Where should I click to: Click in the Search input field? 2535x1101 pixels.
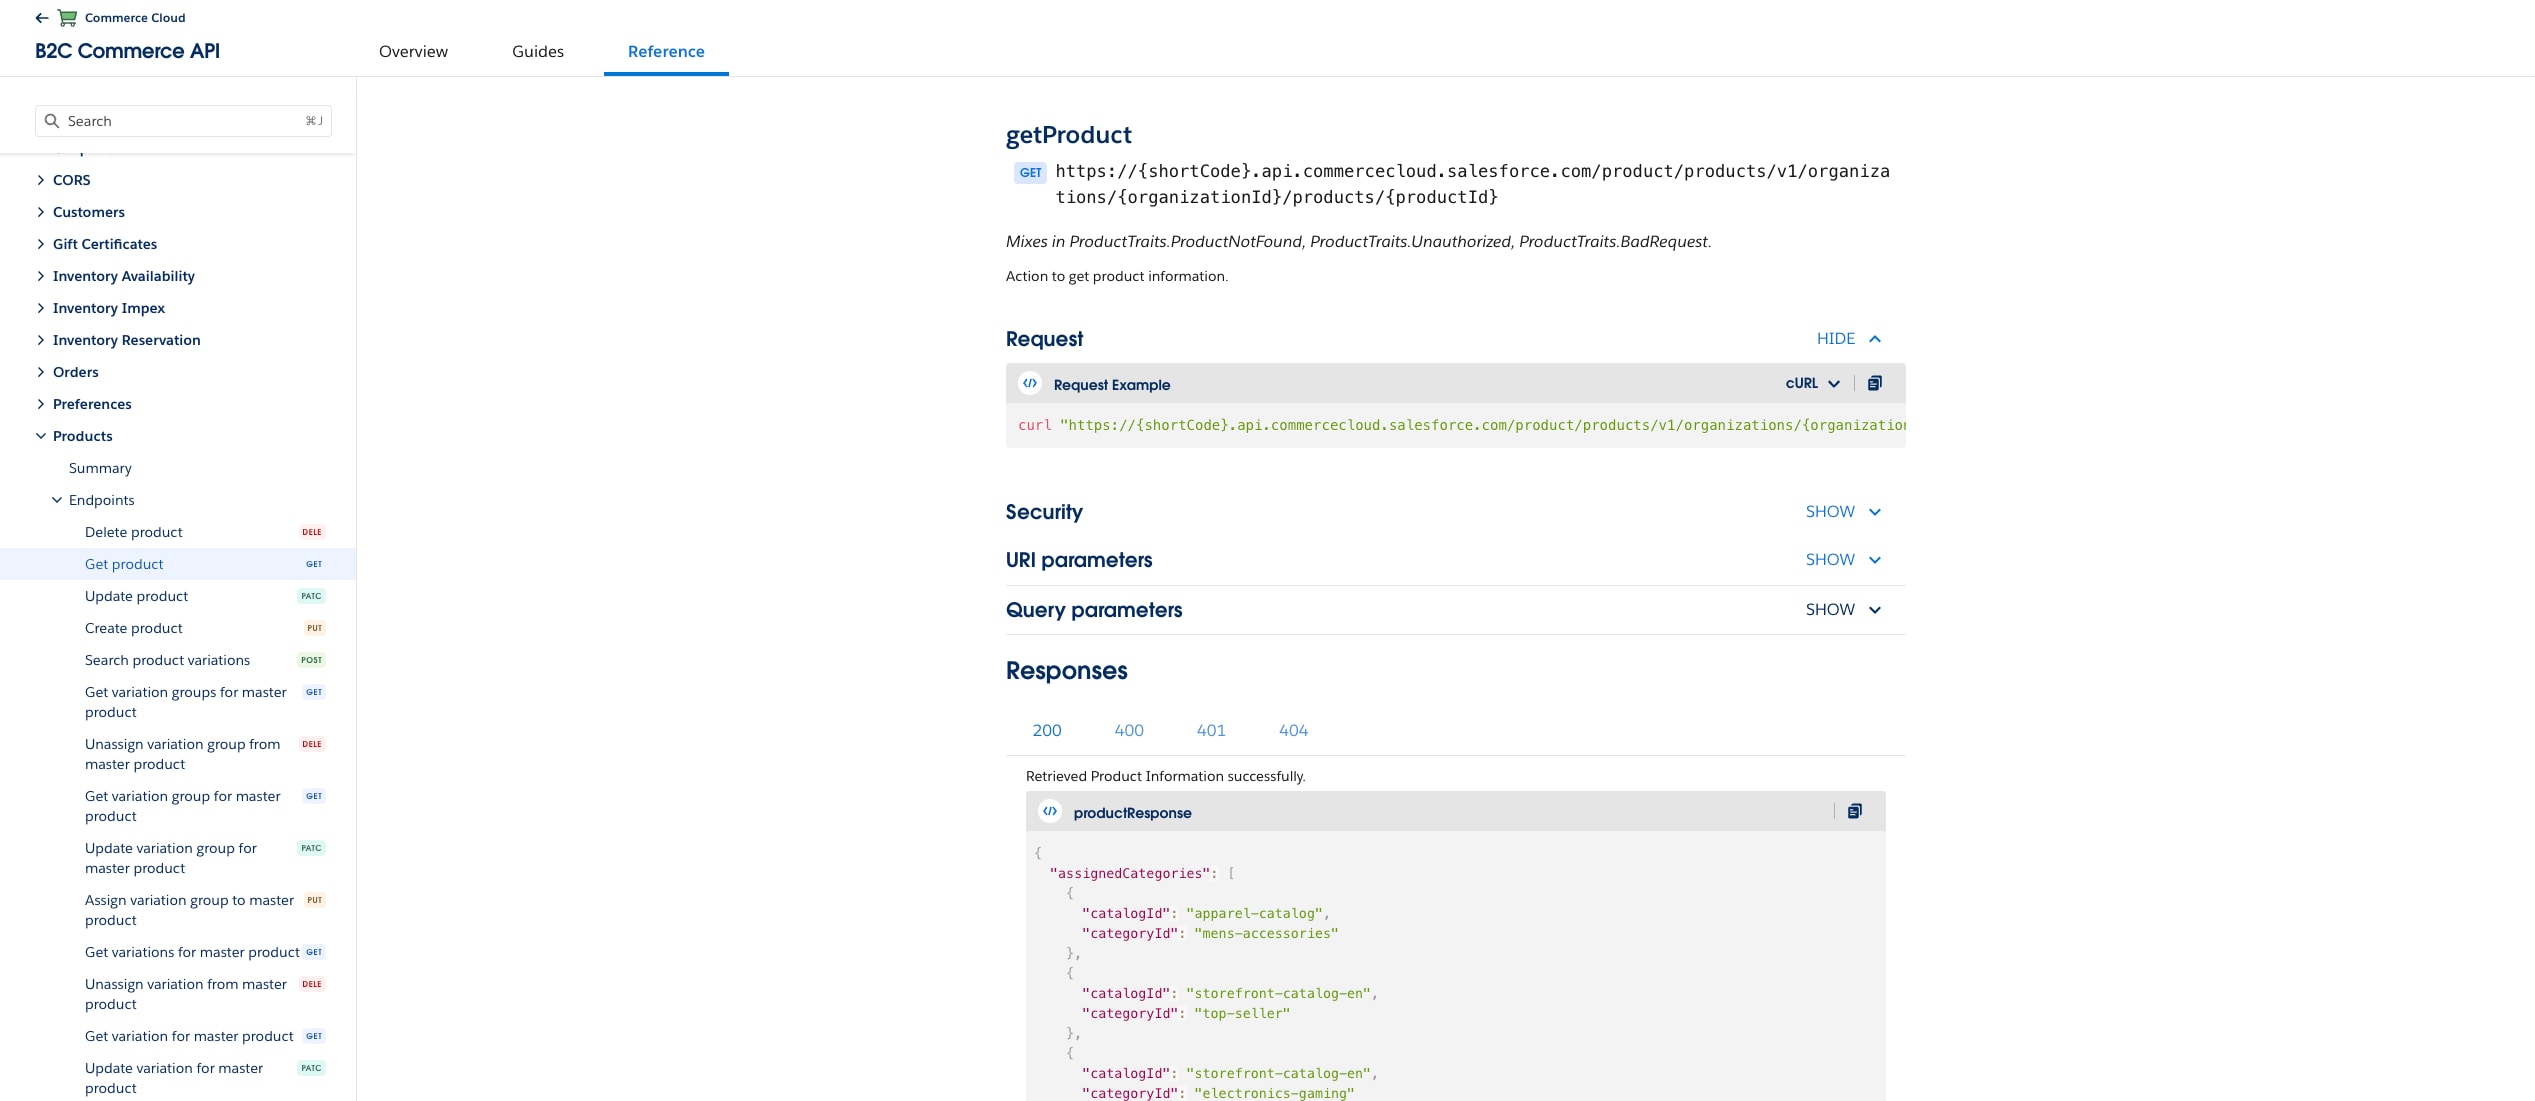(x=183, y=121)
